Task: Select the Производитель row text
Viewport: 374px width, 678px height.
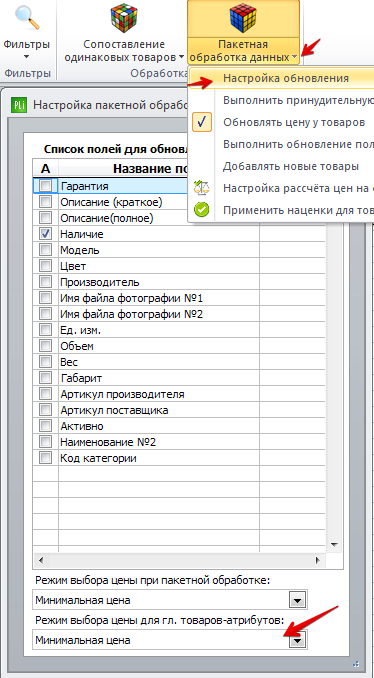Action: tap(100, 283)
